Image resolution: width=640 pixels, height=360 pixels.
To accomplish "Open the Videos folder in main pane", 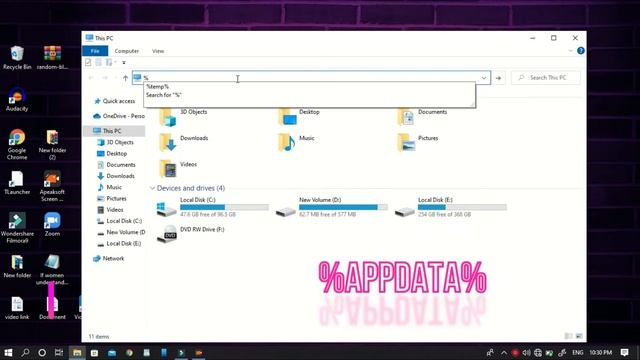I will point(178,169).
